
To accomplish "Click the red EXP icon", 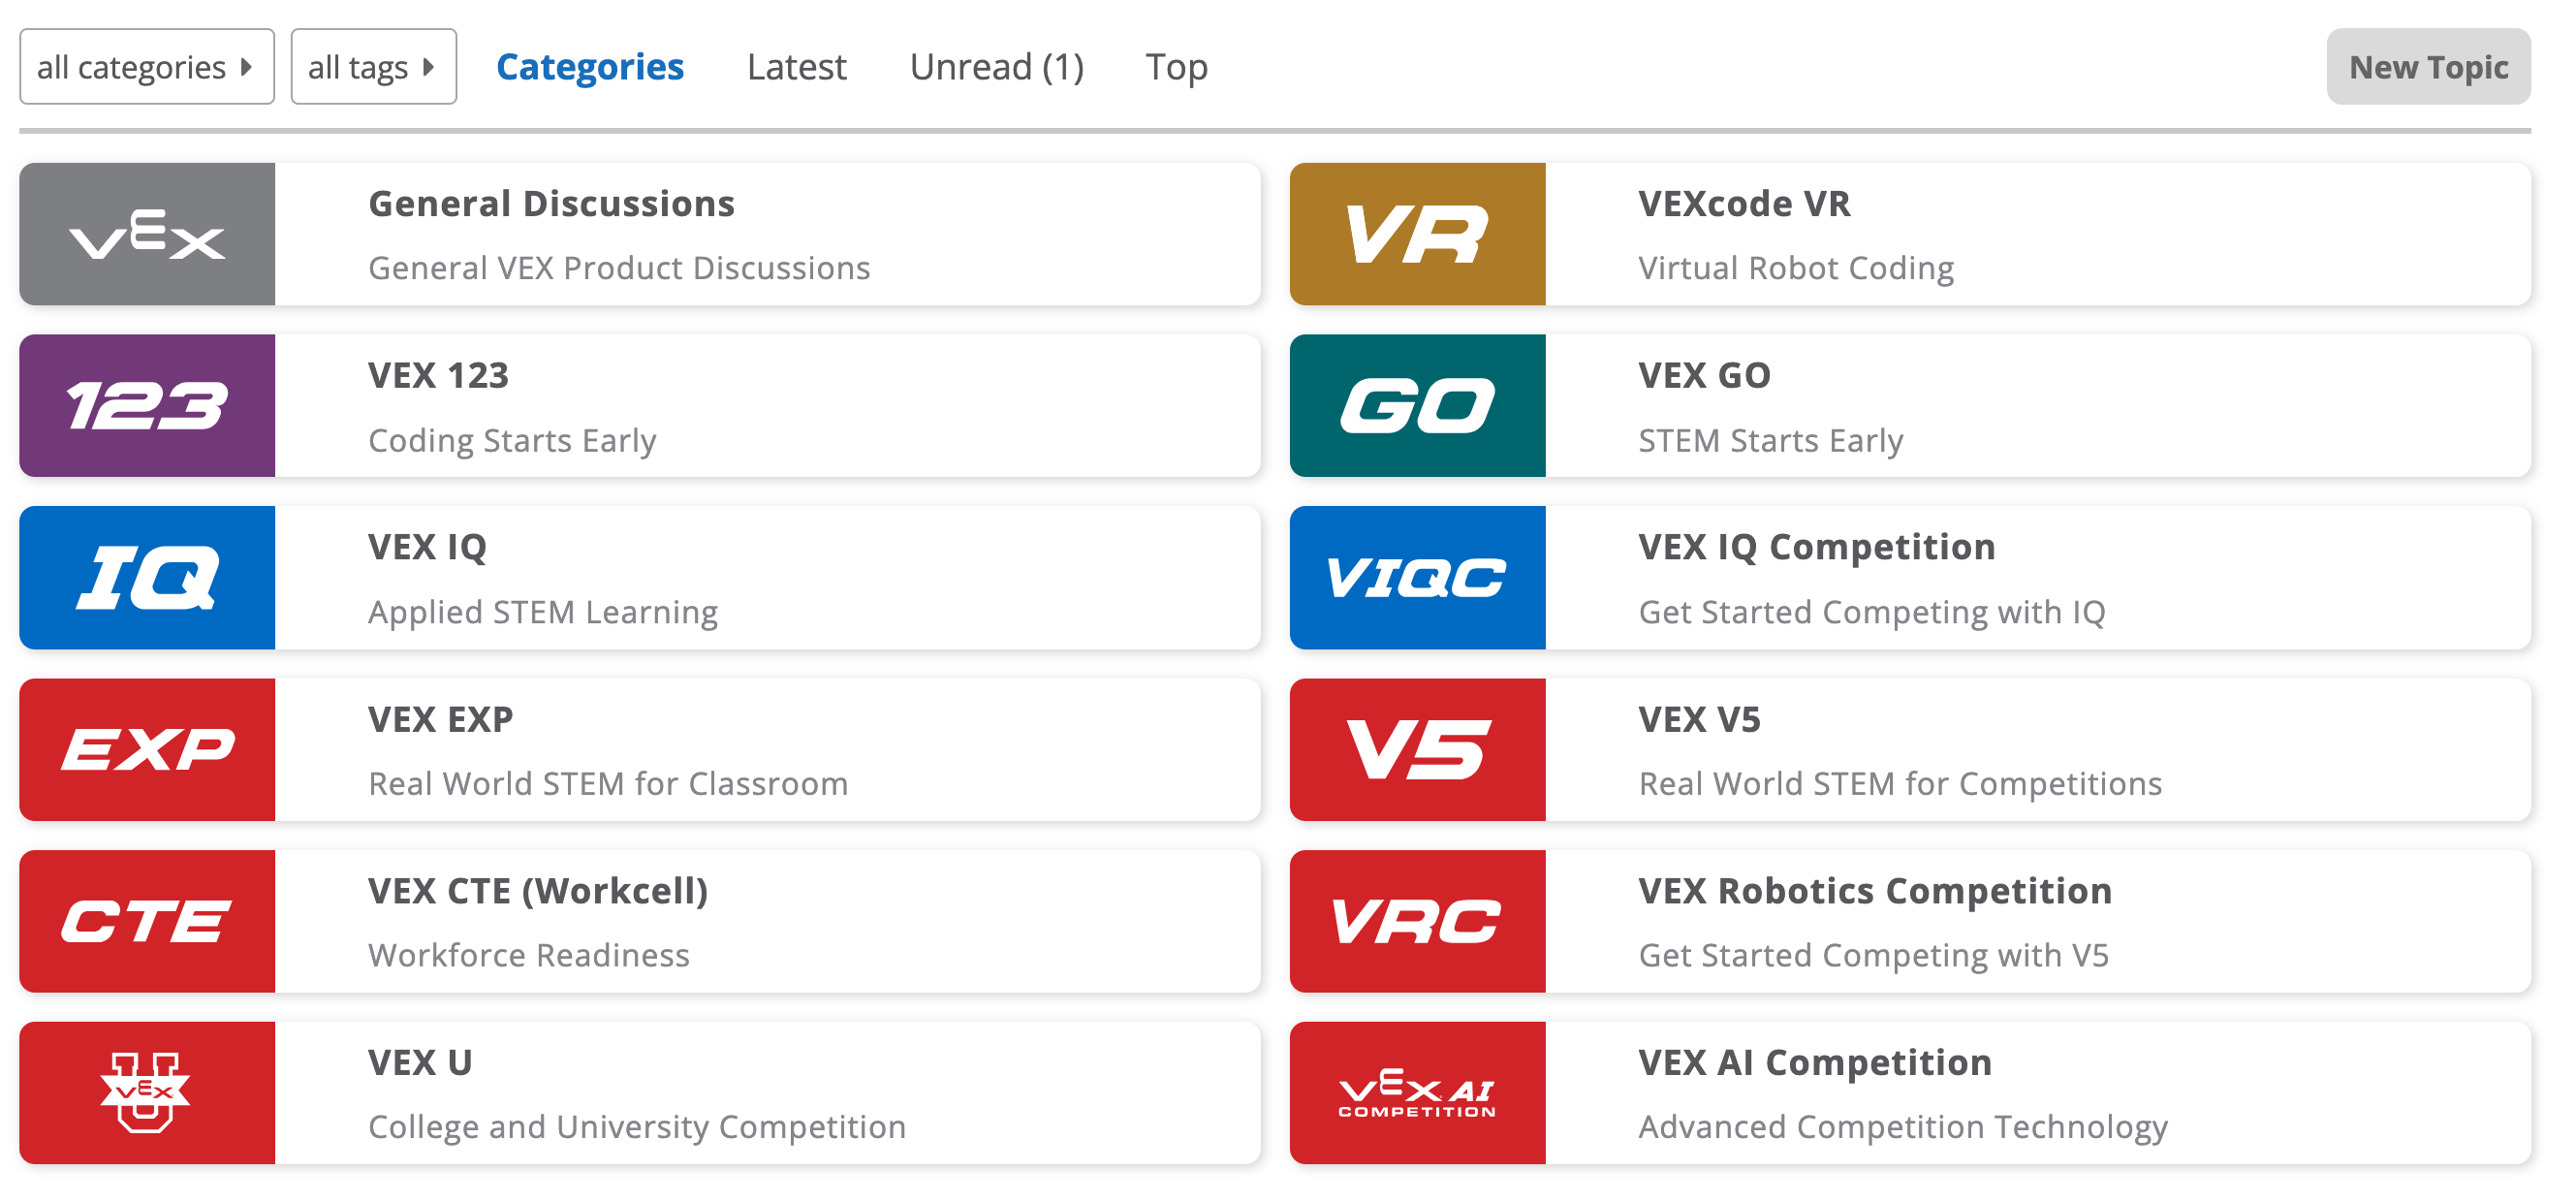I will click(x=146, y=749).
